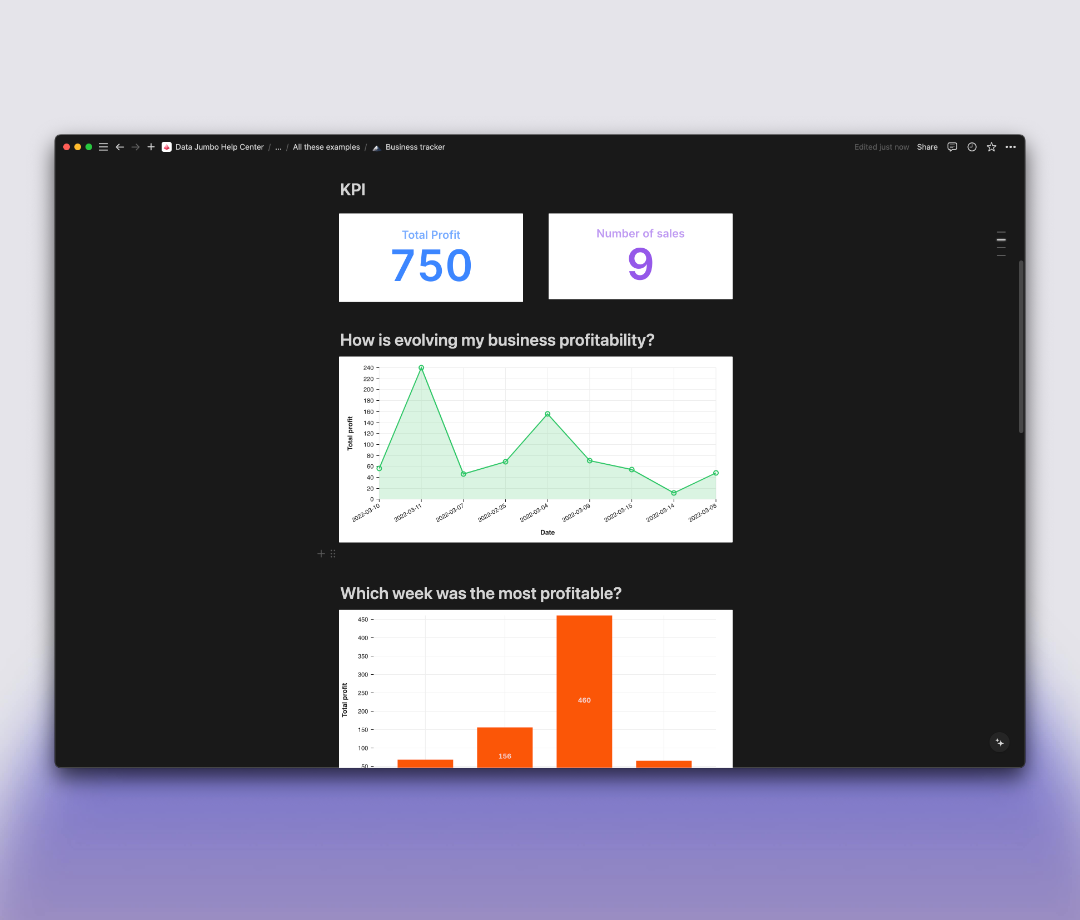Image resolution: width=1080 pixels, height=920 pixels.
Task: Open the Business tracker breadcrumb
Action: coord(415,147)
